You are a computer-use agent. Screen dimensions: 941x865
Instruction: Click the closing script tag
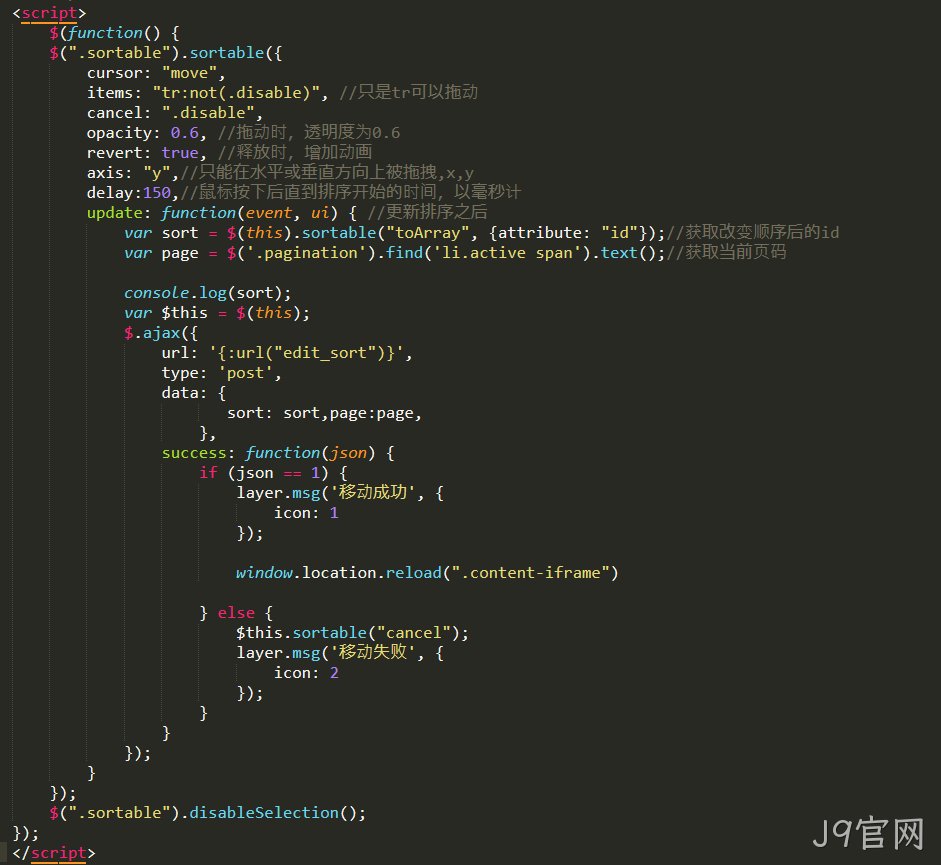[x=53, y=852]
